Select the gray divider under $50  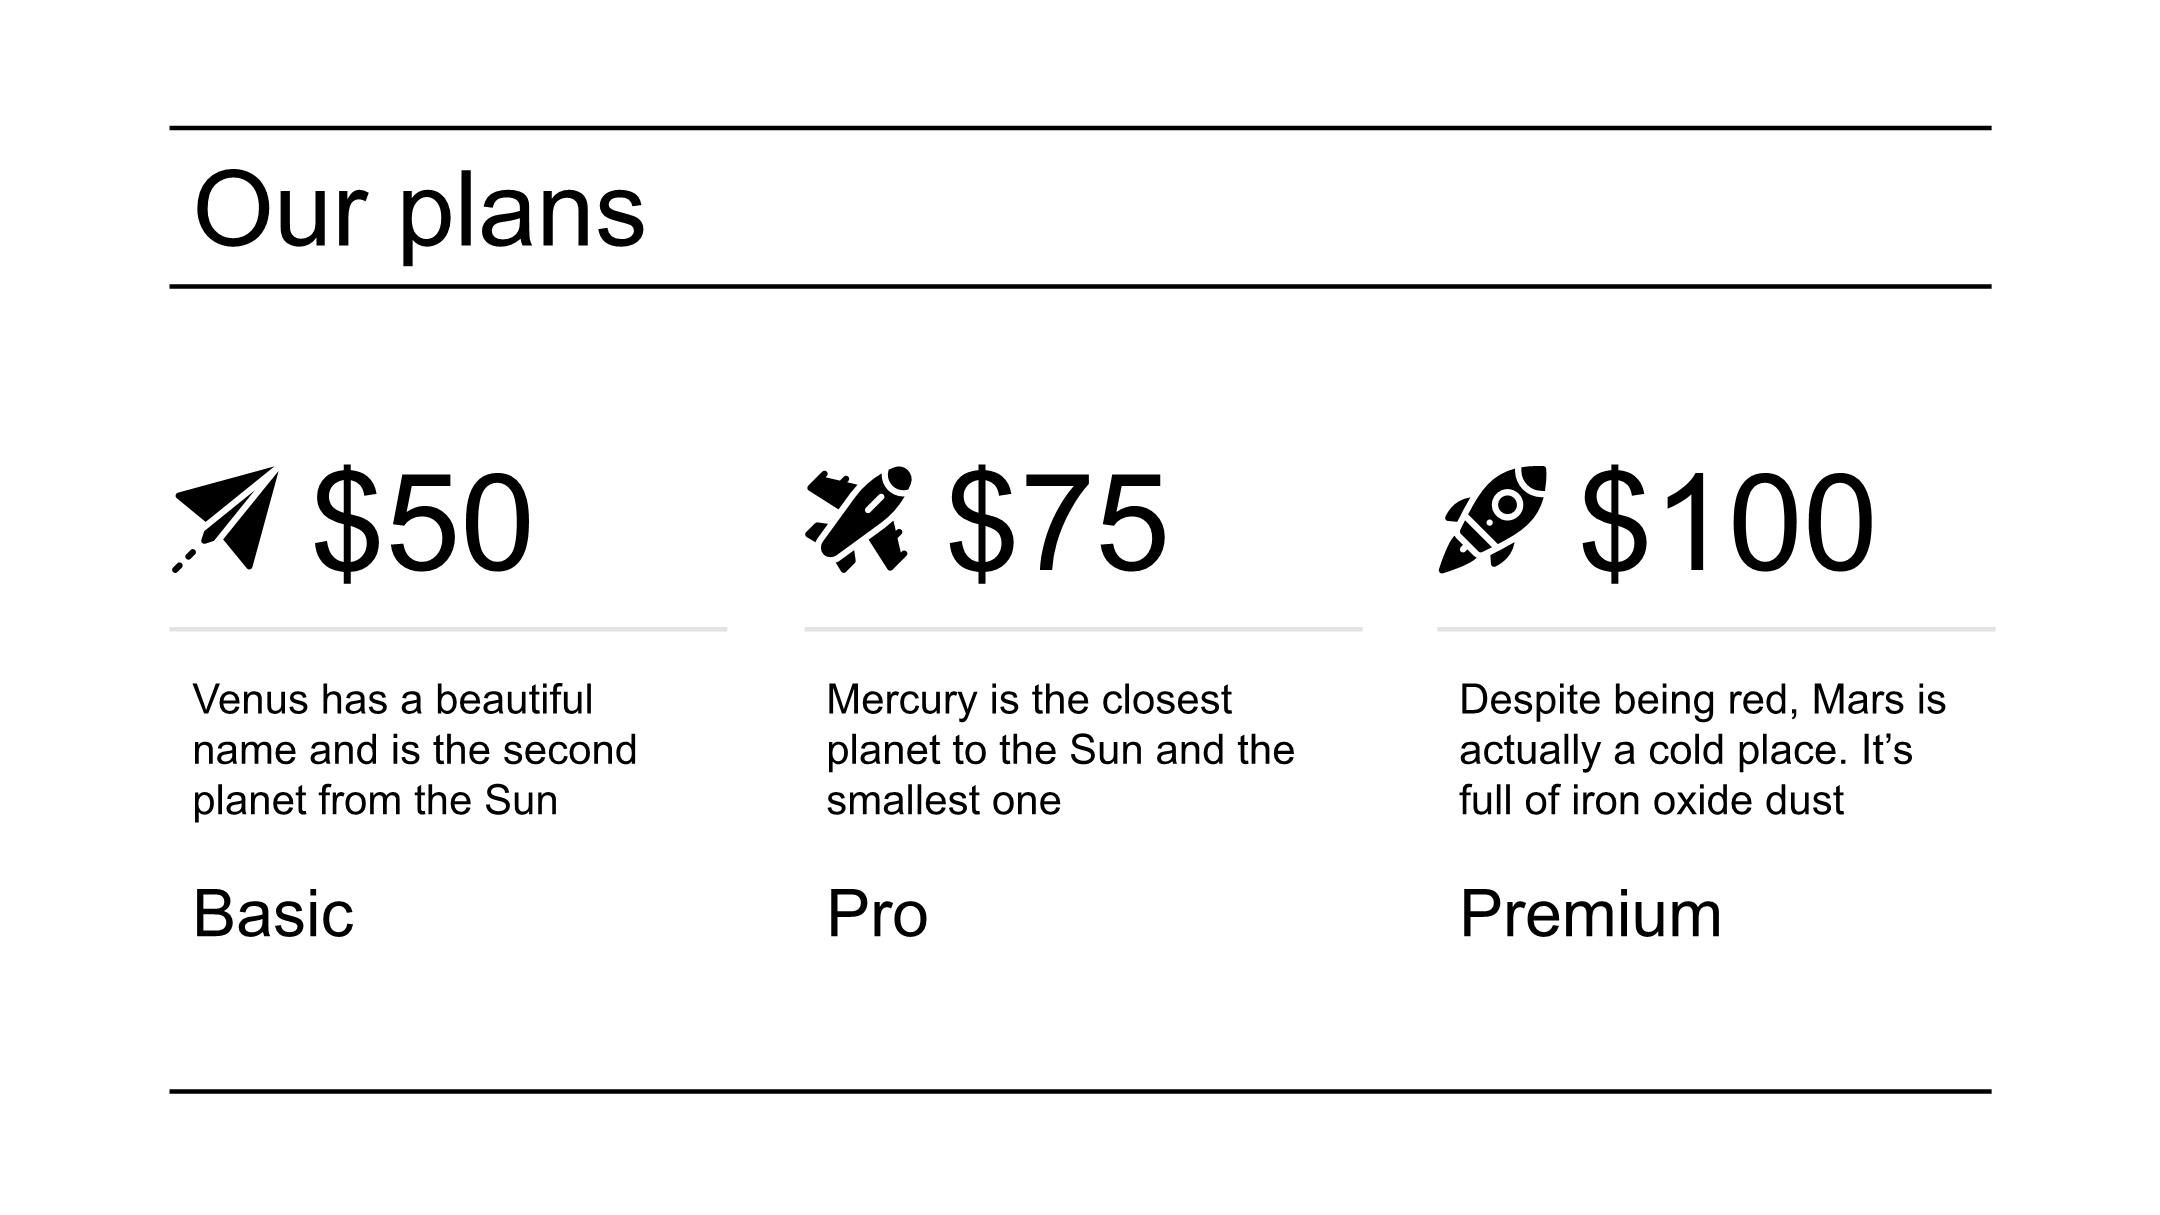point(448,629)
